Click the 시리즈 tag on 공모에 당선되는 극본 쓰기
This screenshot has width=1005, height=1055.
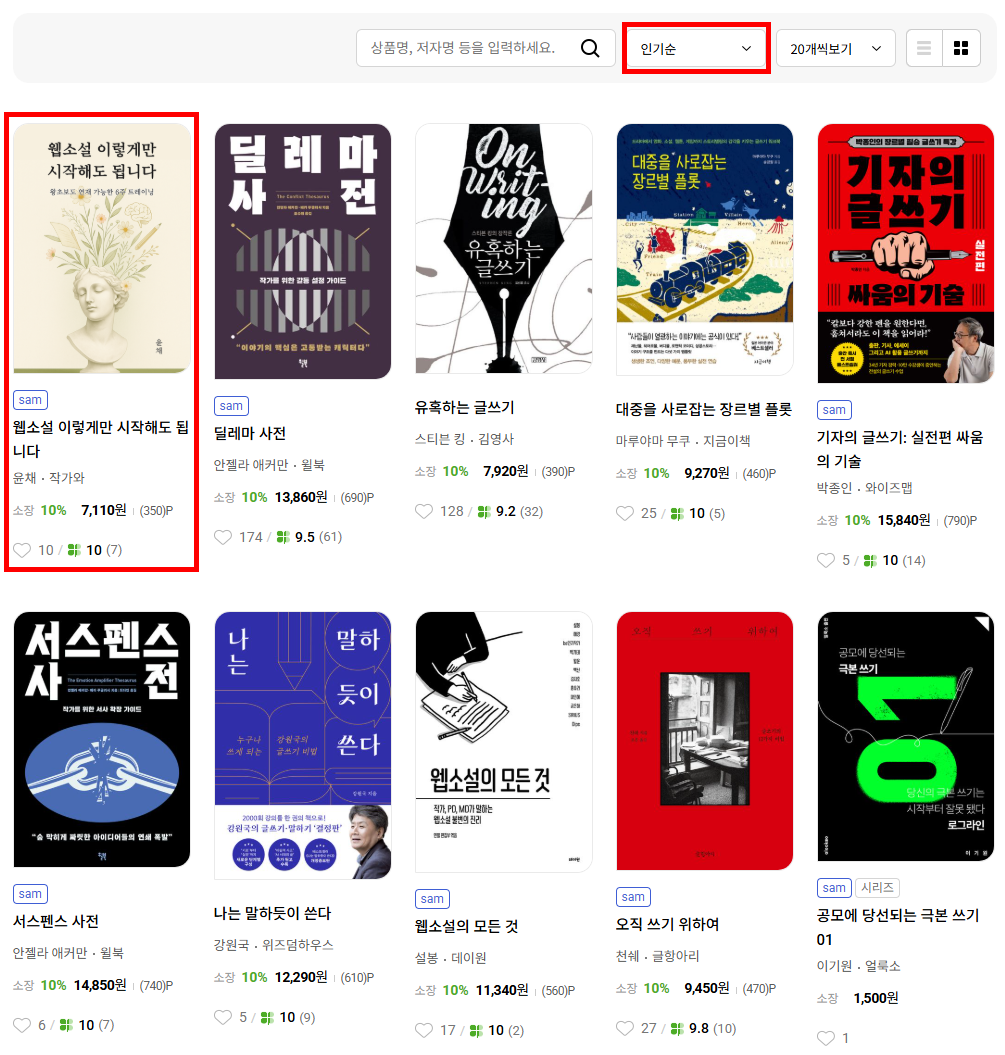(877, 887)
